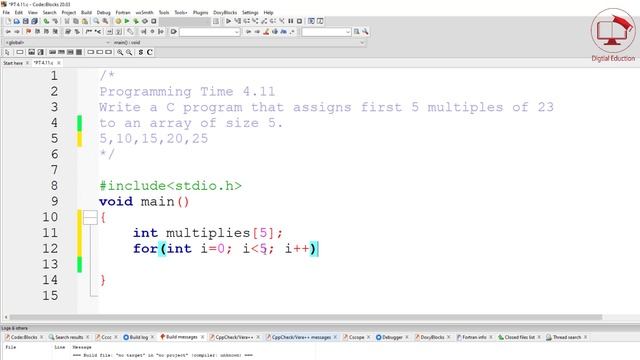
Task: Switch to the Thread search tab
Action: [567, 337]
